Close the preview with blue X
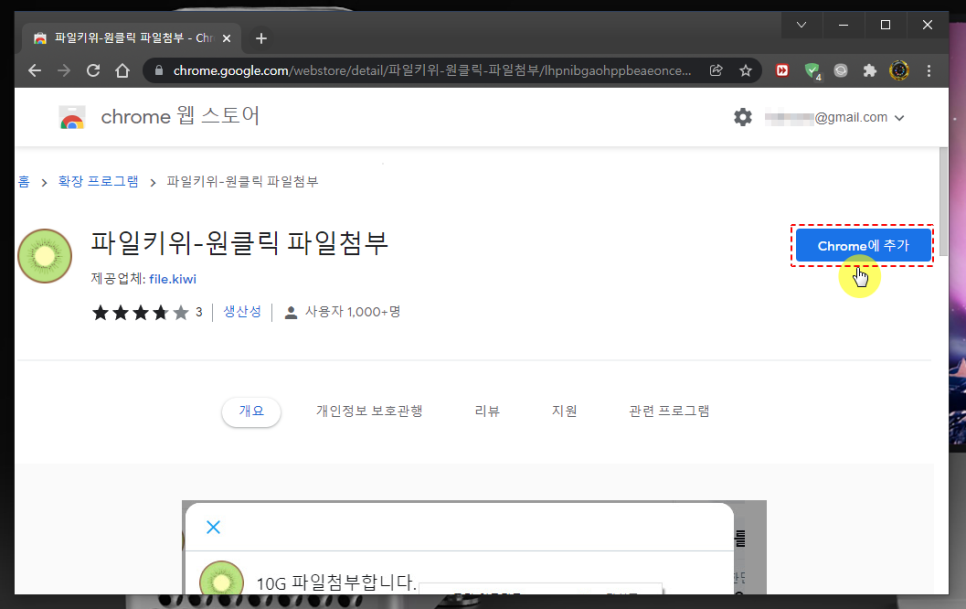Image resolution: width=966 pixels, height=609 pixels. point(213,527)
